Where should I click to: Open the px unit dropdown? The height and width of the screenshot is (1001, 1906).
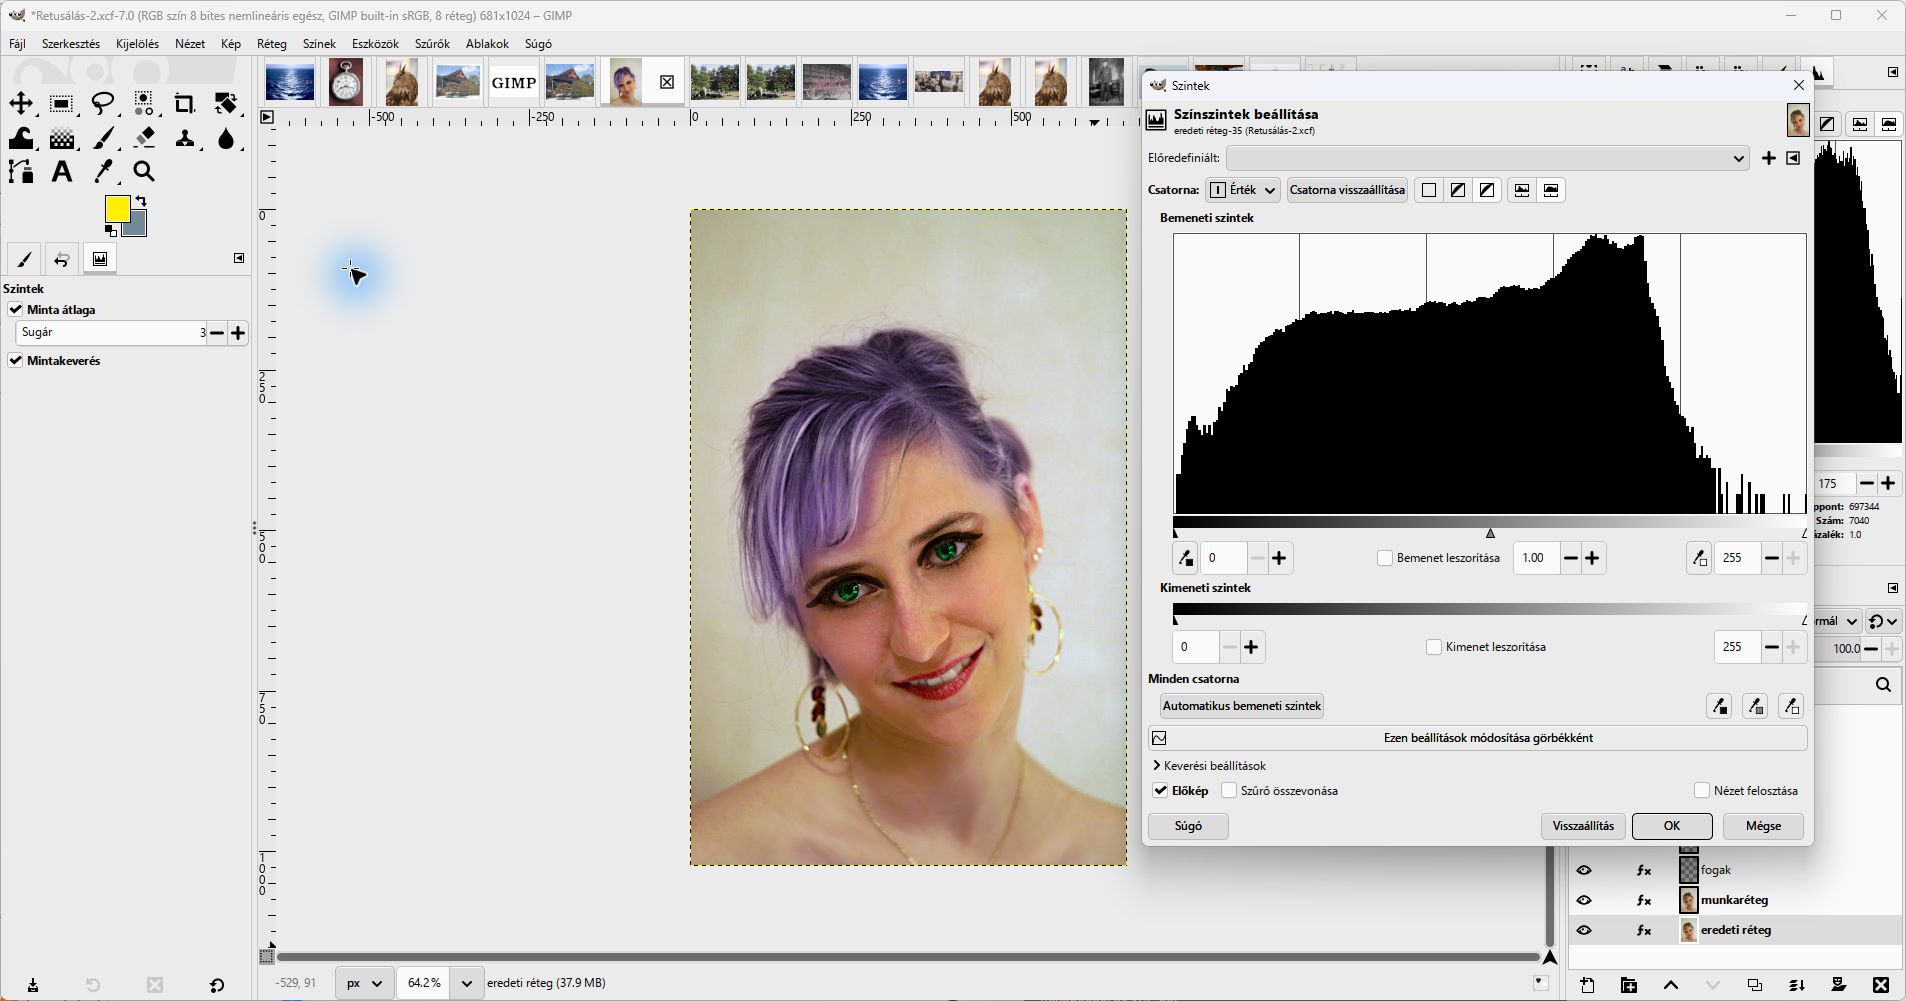coord(362,983)
